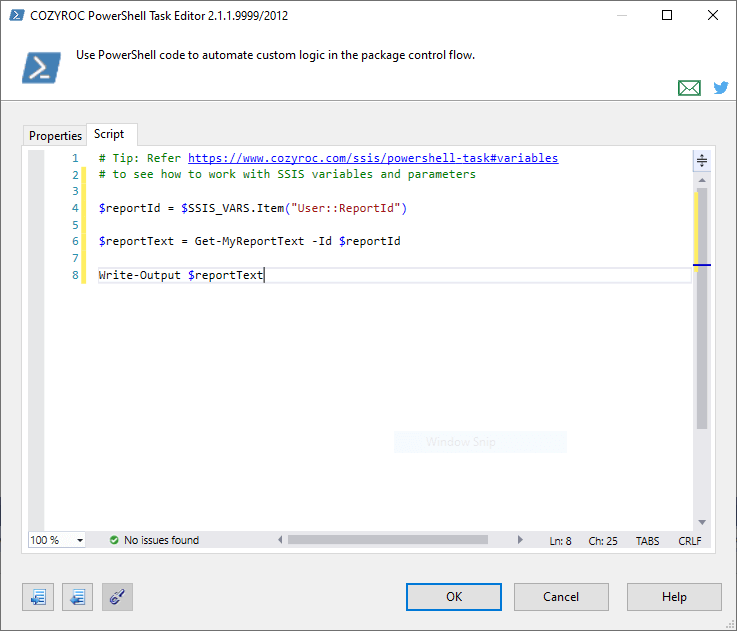This screenshot has height=631, width=737.
Task: Place cursor on the '$reportId = $SSIS_VARS.Item' line
Action: (253, 208)
